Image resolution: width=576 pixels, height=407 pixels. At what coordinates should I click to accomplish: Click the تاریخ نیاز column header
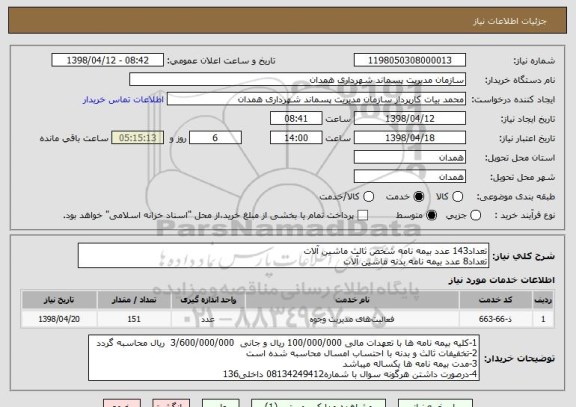coord(59,300)
